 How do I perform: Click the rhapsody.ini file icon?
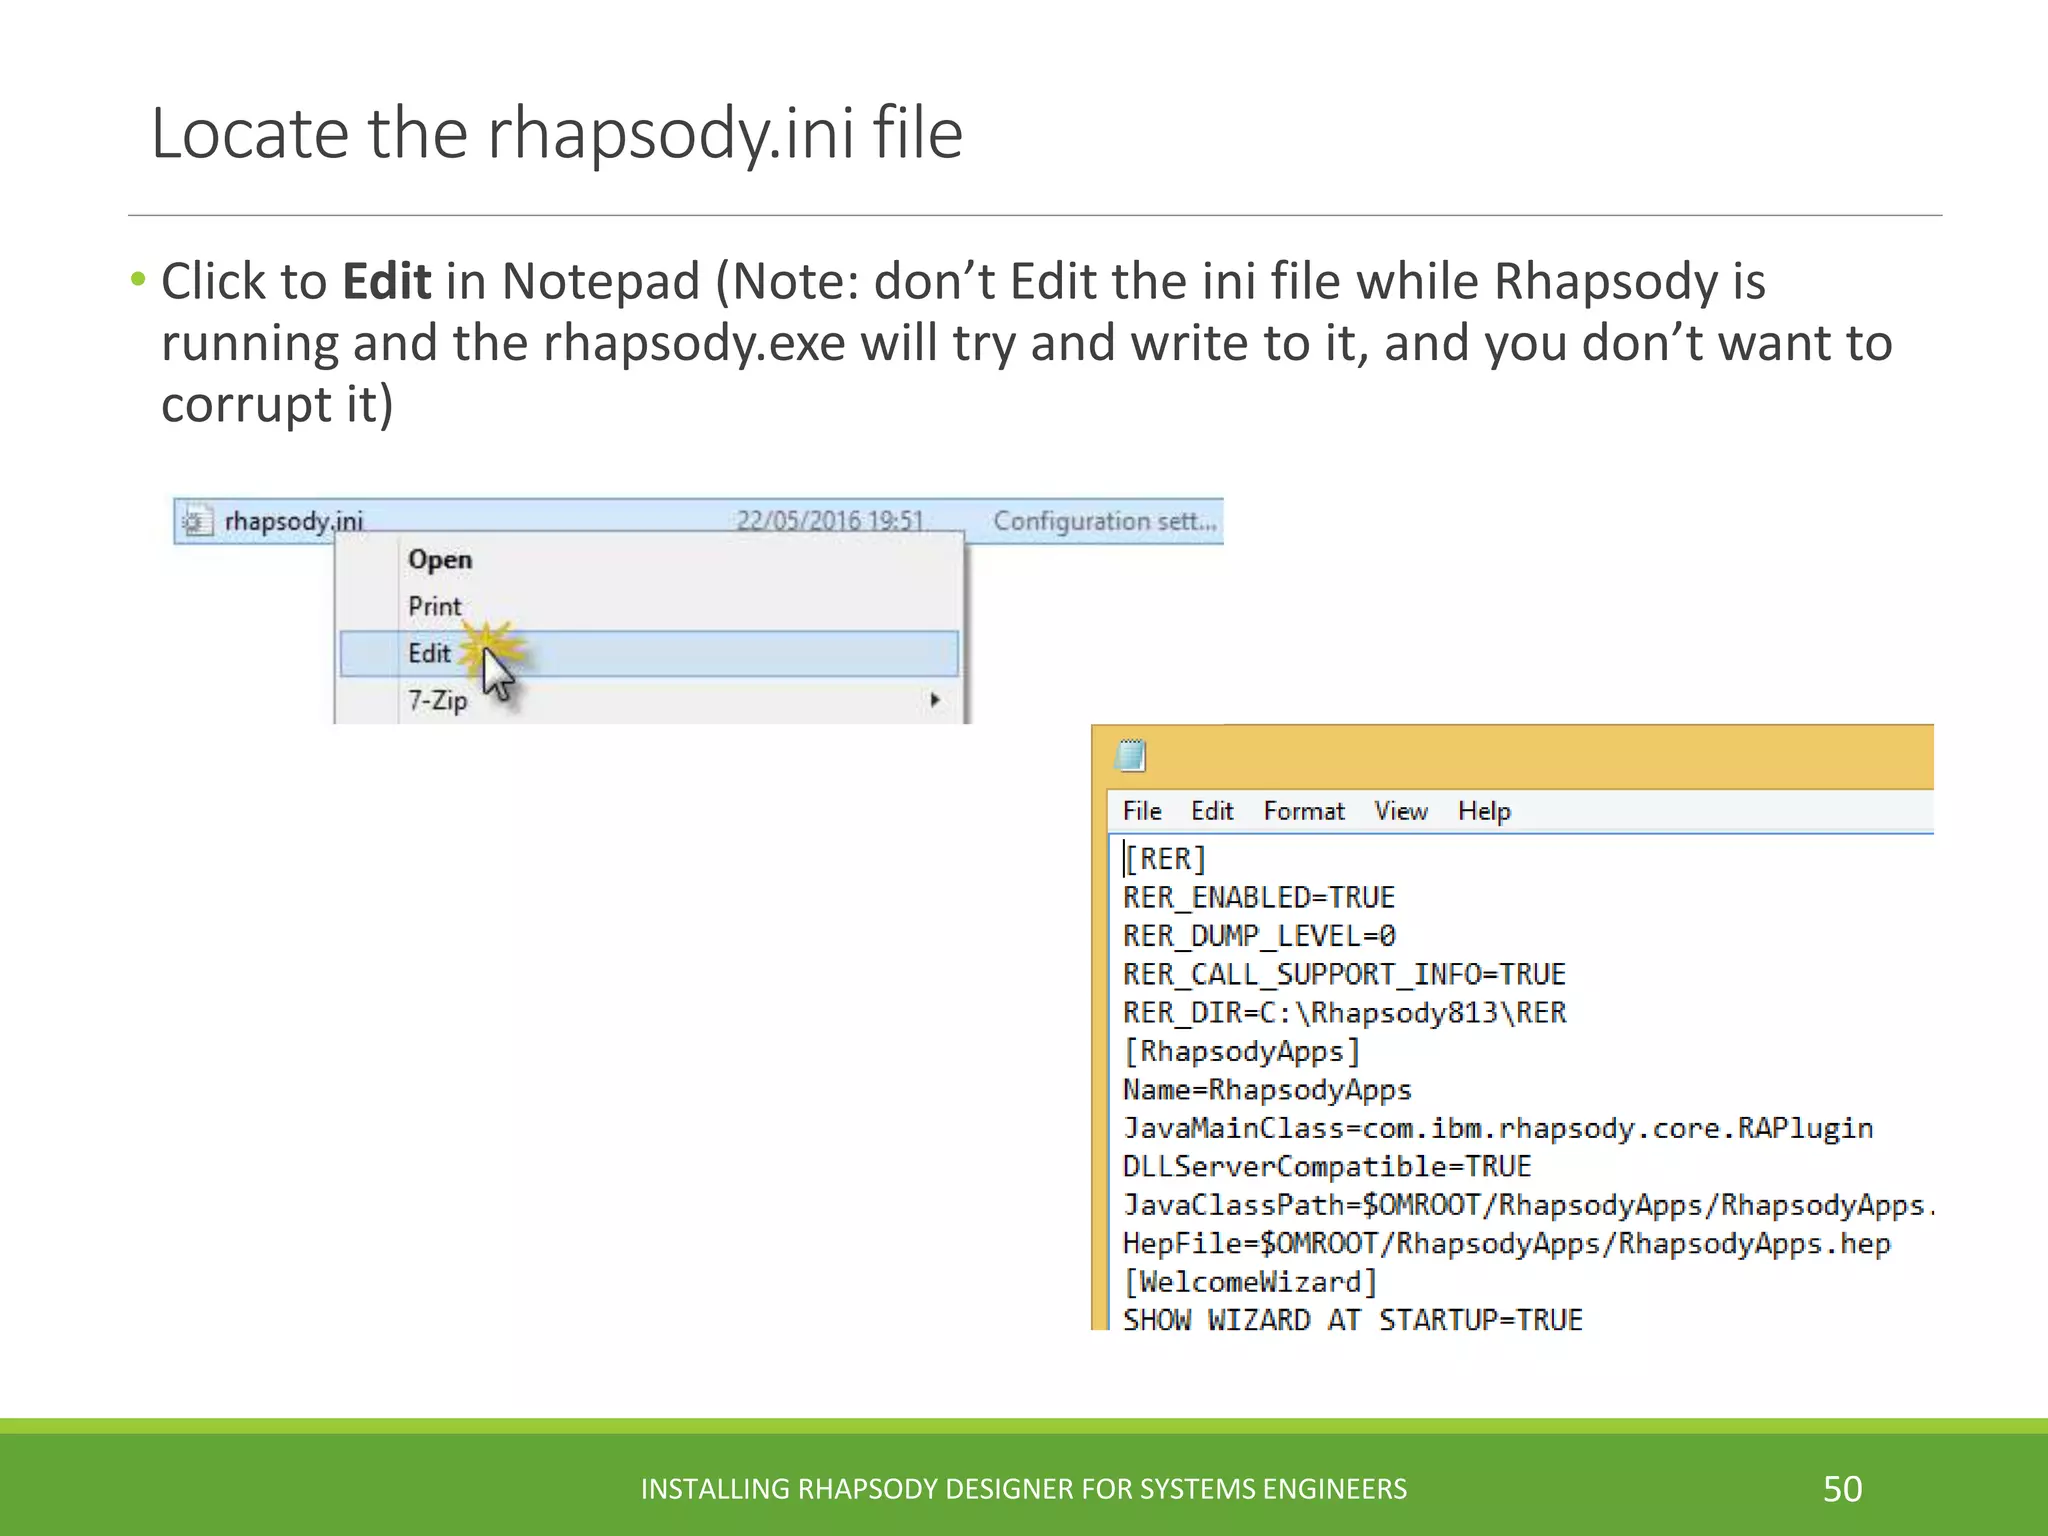coord(196,521)
